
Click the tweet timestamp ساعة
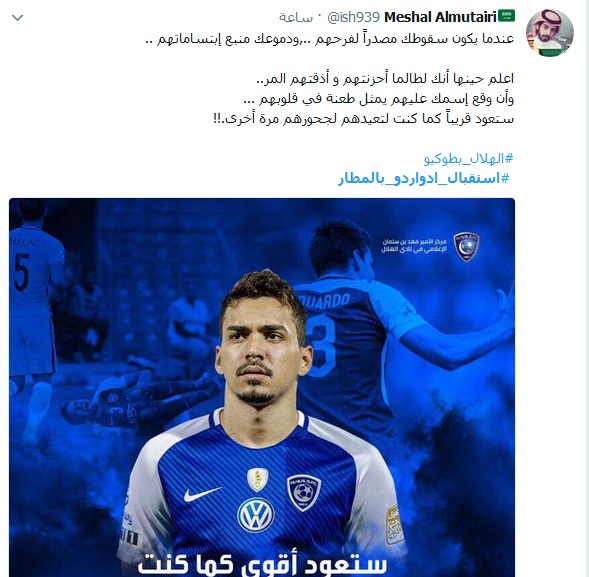tap(296, 18)
